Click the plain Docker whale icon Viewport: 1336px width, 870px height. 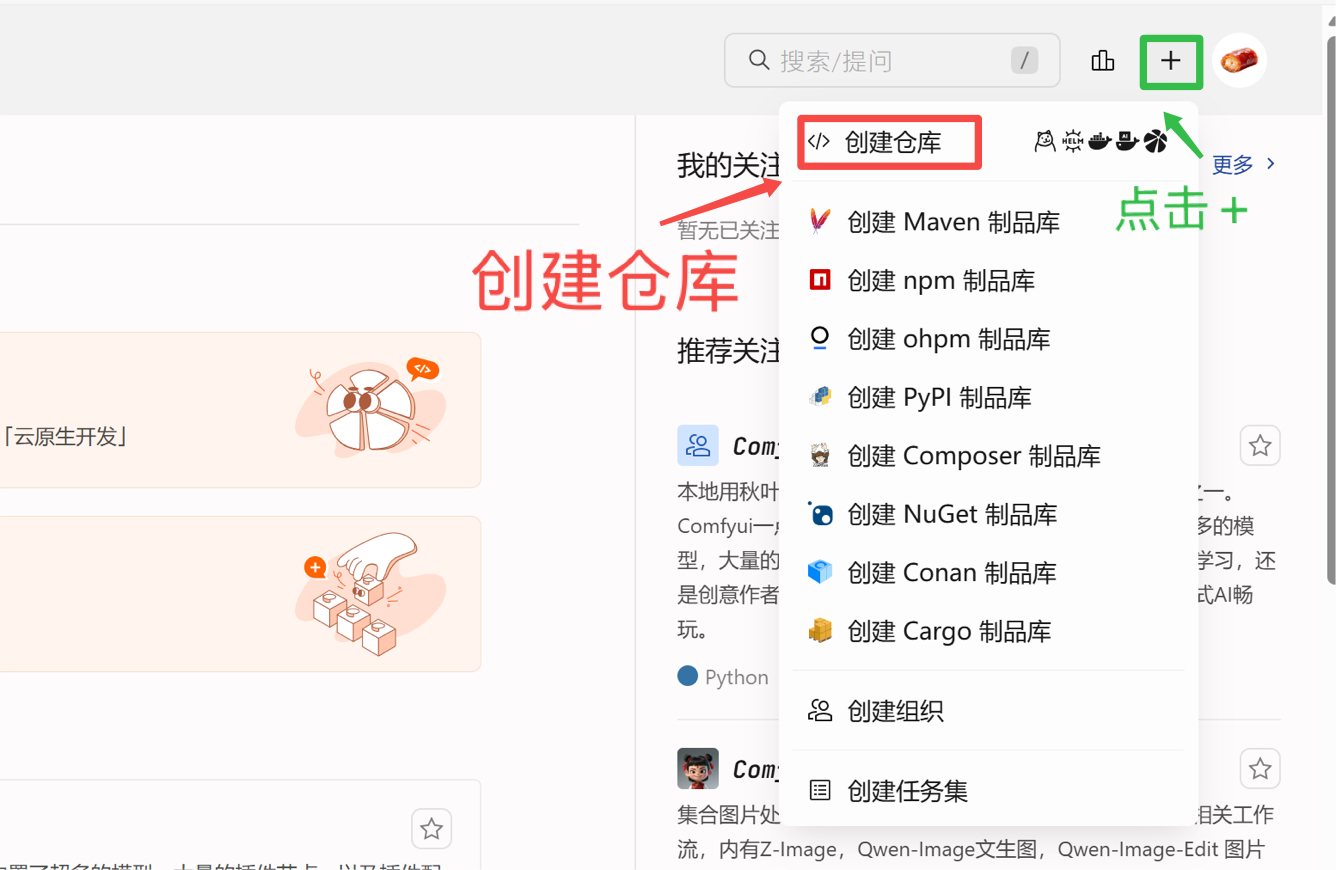pyautogui.click(x=1099, y=142)
